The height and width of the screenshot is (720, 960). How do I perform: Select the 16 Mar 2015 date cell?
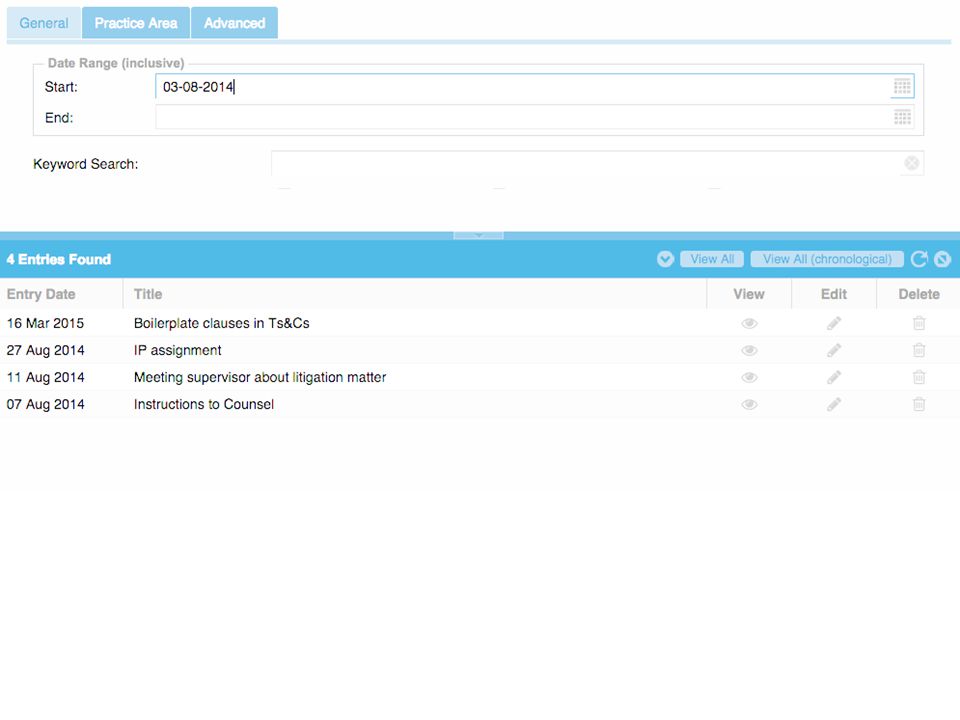[45, 323]
